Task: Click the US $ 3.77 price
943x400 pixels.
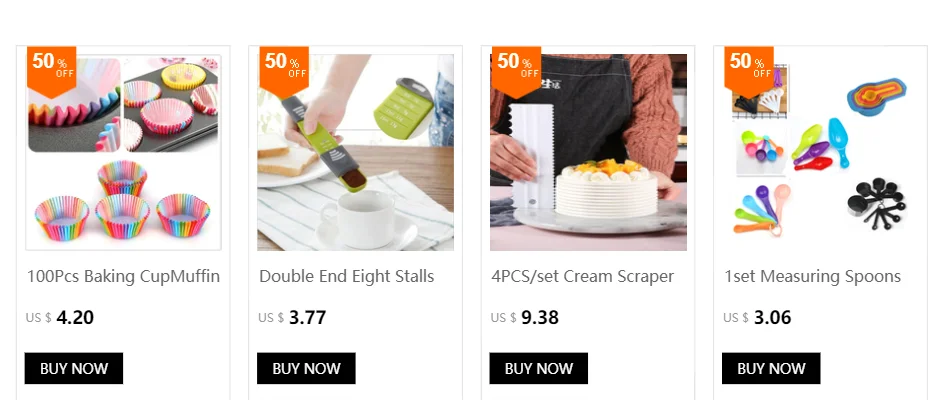Action: coord(292,318)
